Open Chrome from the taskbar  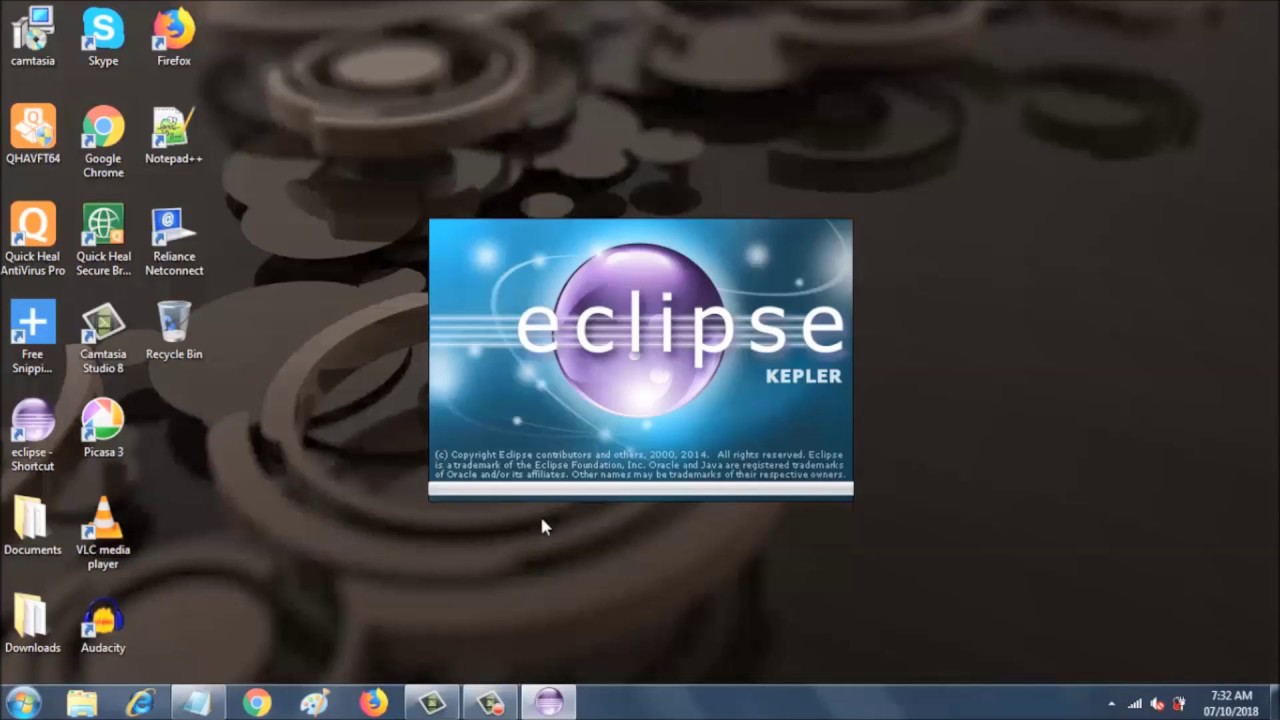(x=257, y=702)
